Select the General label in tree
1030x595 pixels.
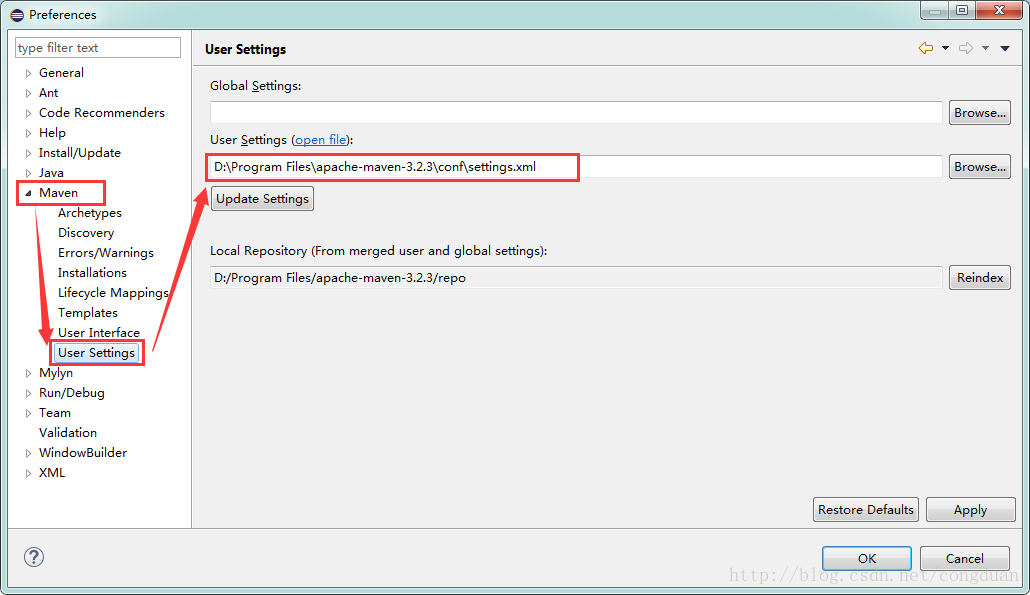pos(61,73)
